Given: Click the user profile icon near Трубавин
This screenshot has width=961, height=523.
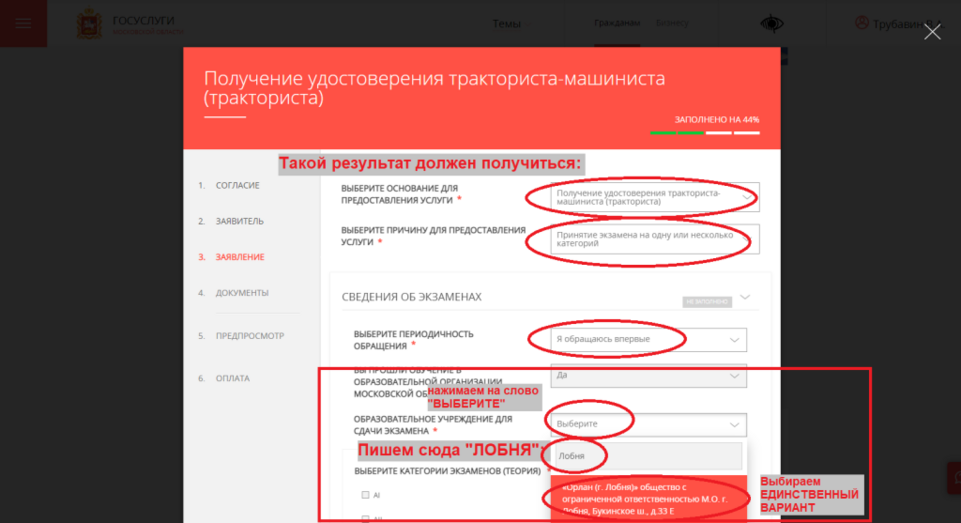Looking at the screenshot, I should coord(861,23).
